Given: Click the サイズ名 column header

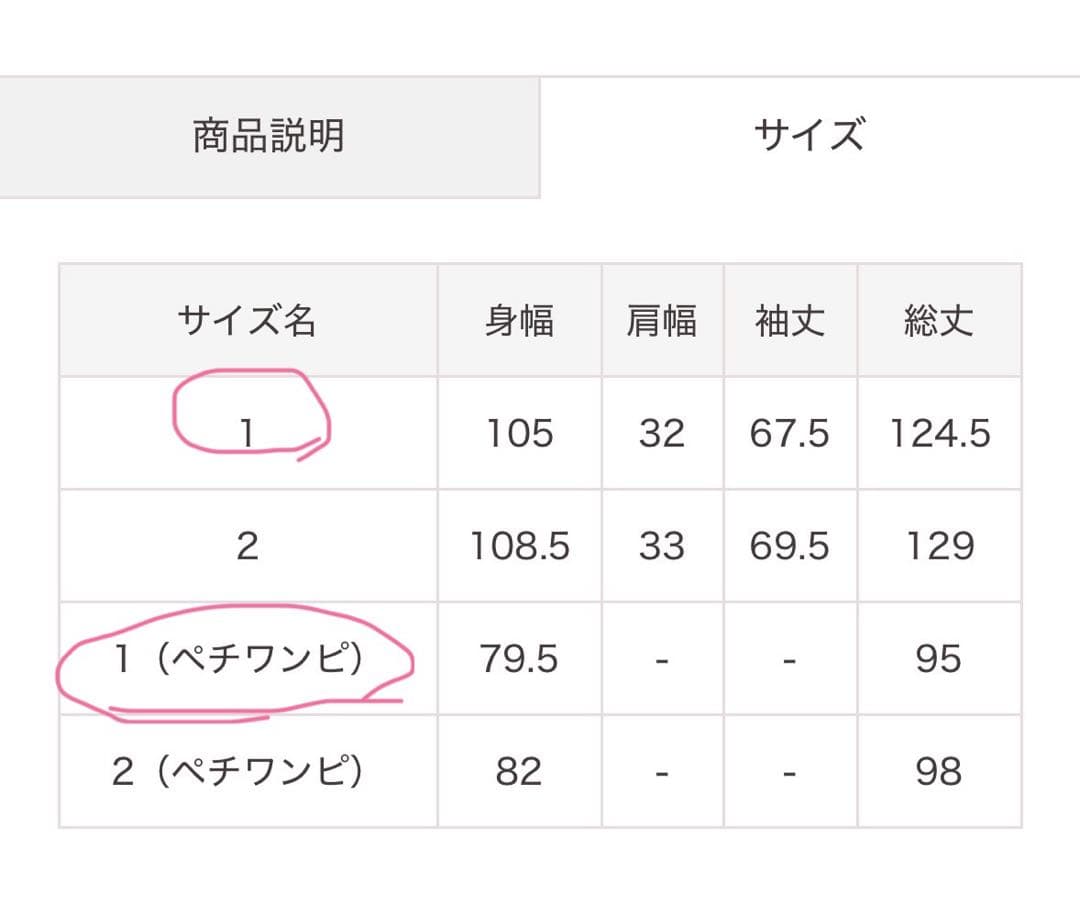Looking at the screenshot, I should 247,321.
